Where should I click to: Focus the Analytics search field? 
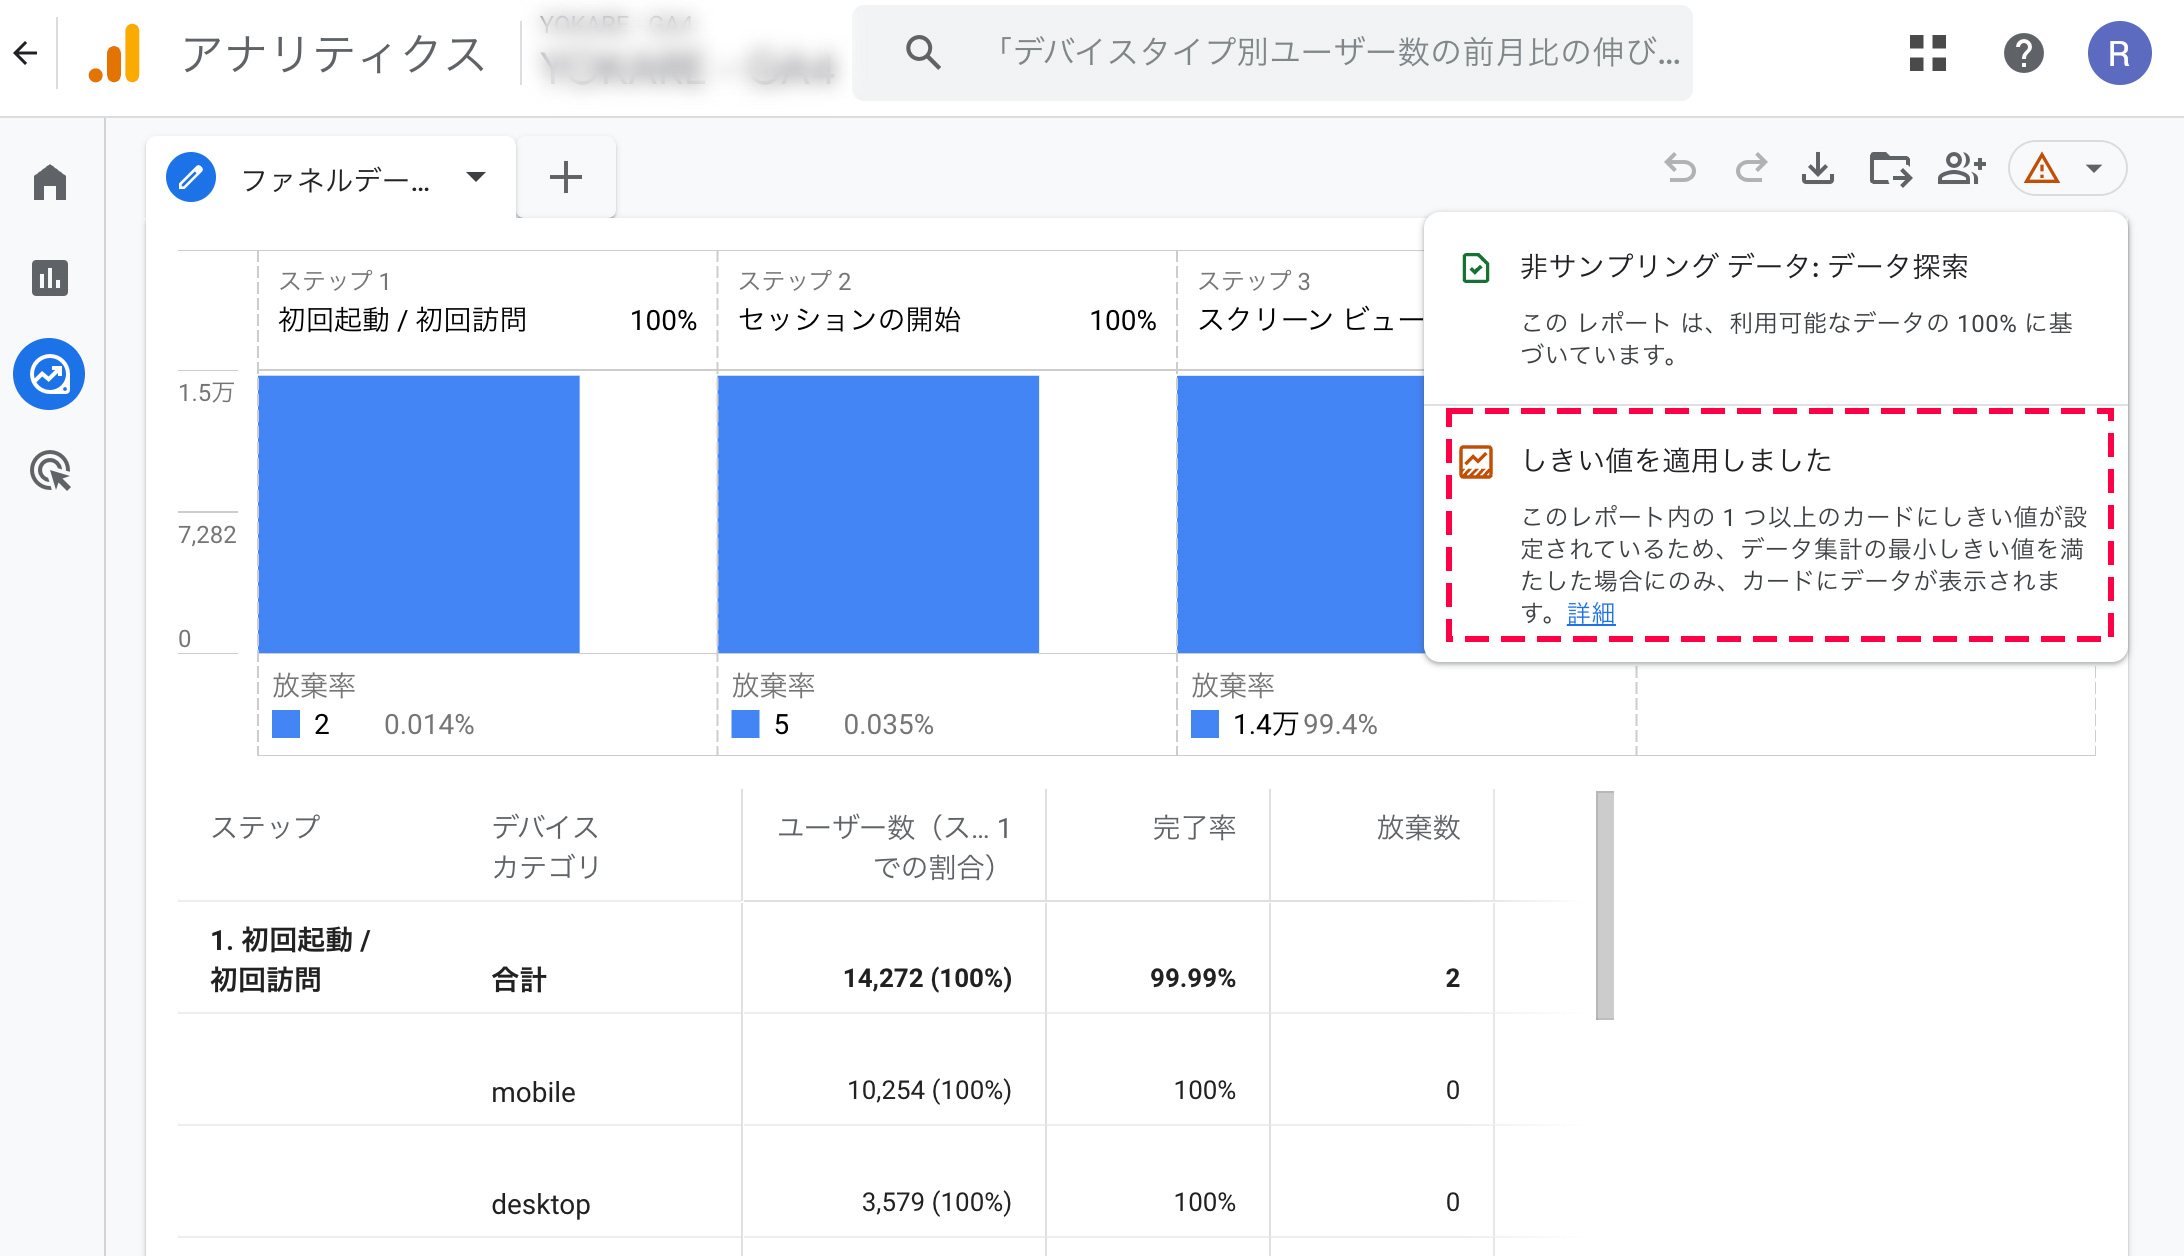point(1272,53)
